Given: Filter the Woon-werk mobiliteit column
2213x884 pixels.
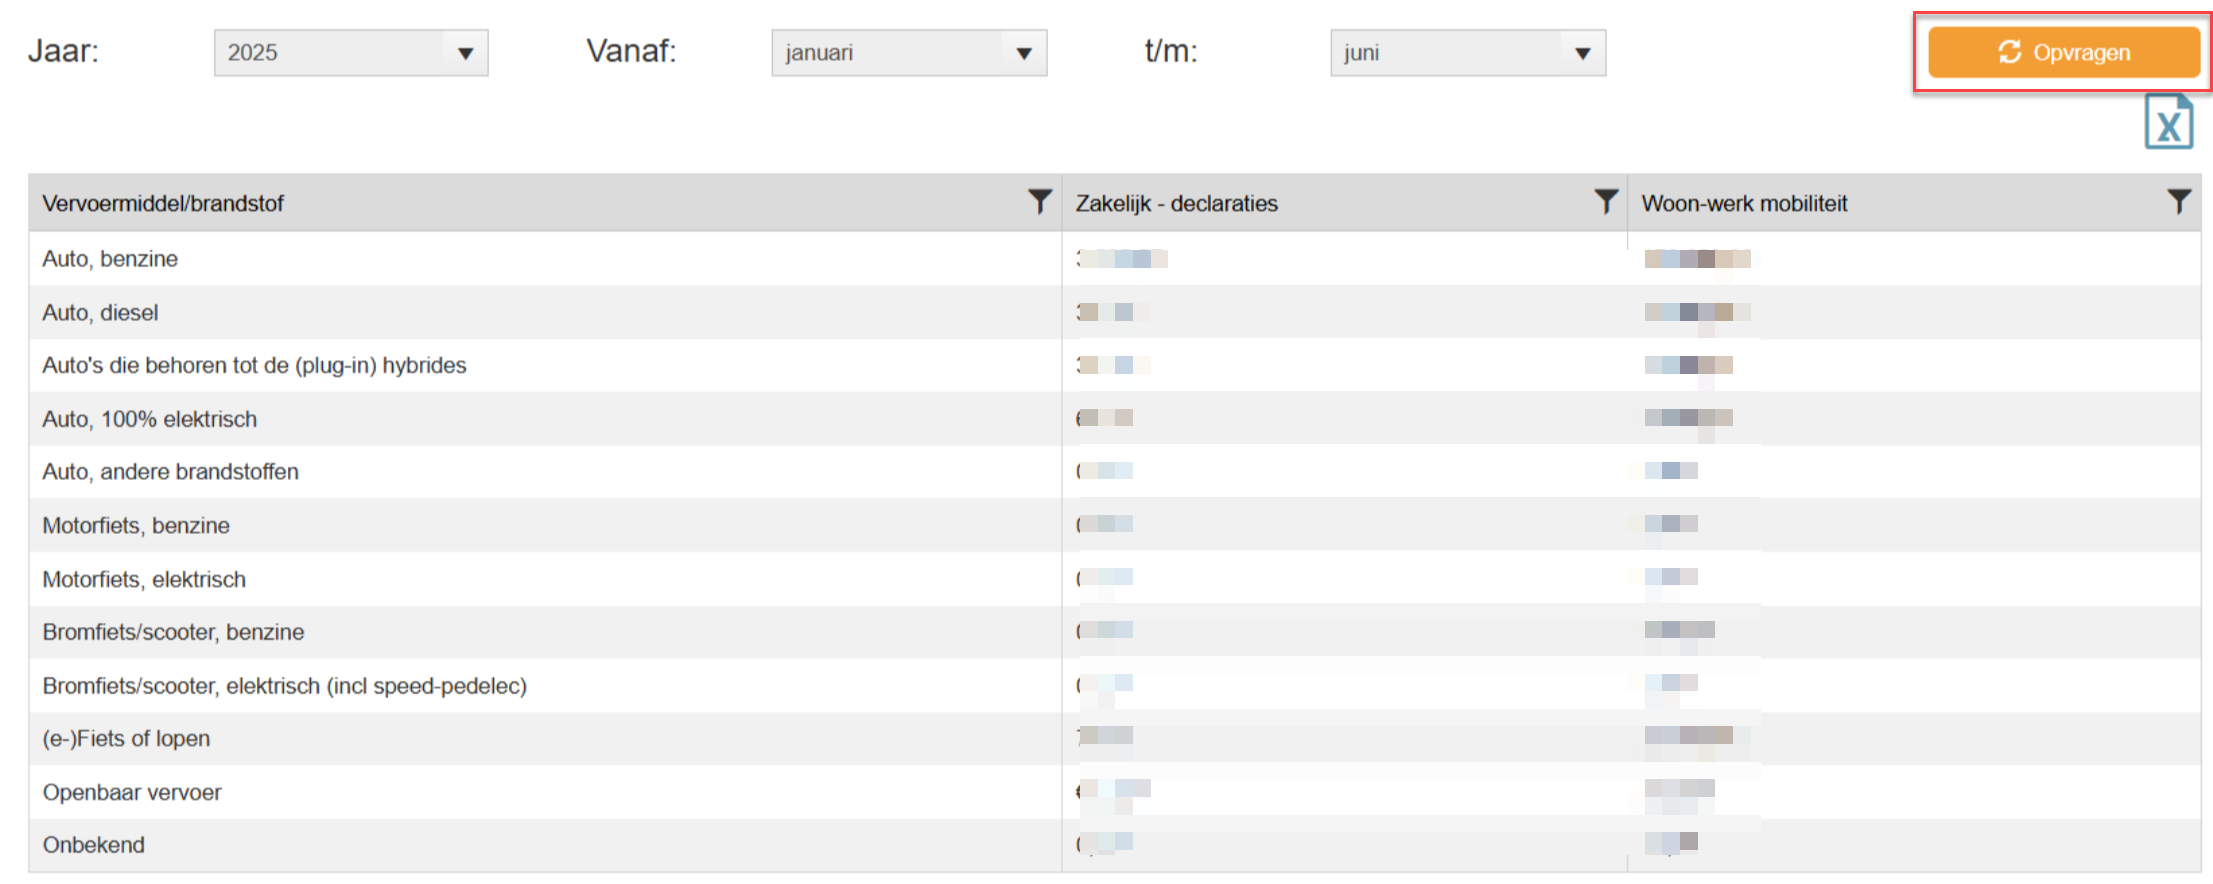Looking at the screenshot, I should click(x=2179, y=202).
